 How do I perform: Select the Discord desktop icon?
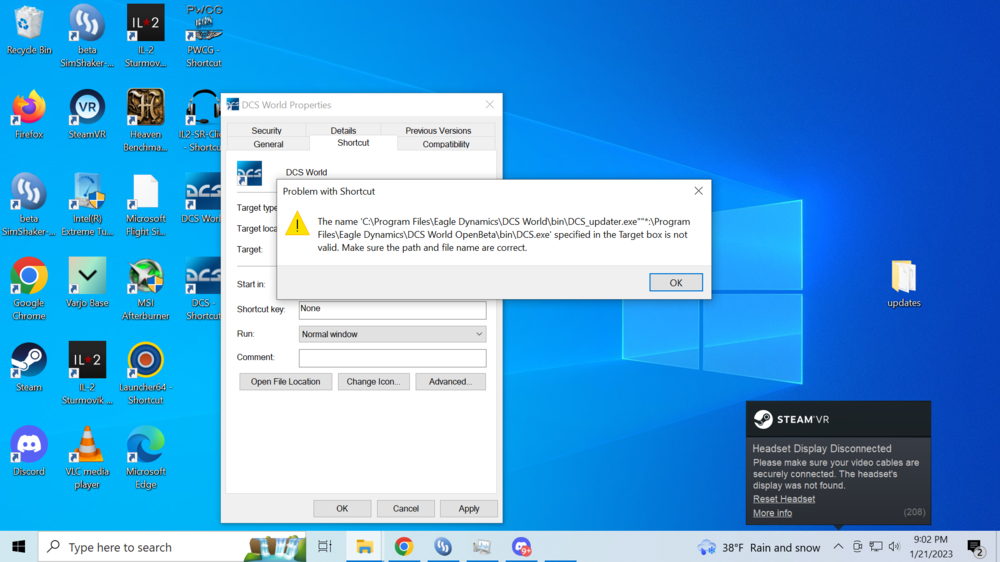point(29,451)
